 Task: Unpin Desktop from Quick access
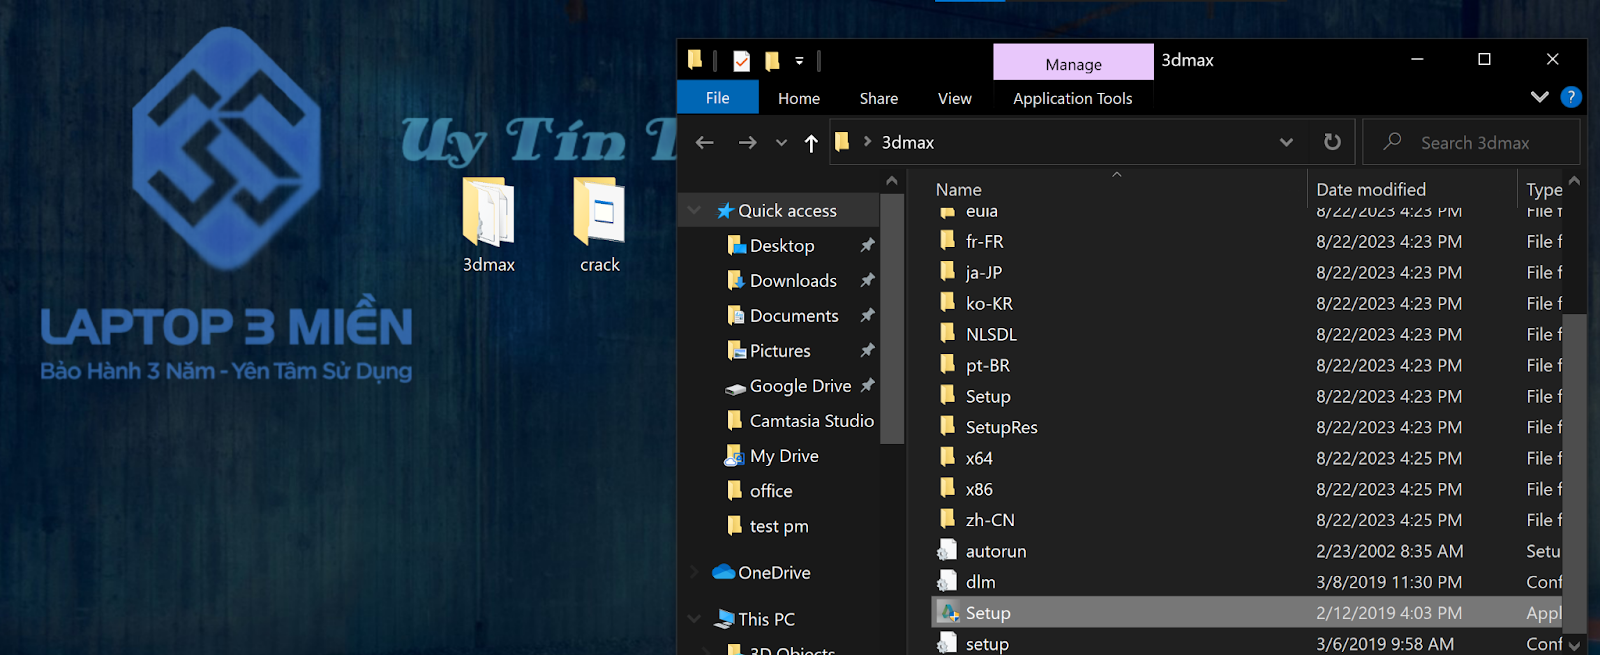[x=867, y=245]
